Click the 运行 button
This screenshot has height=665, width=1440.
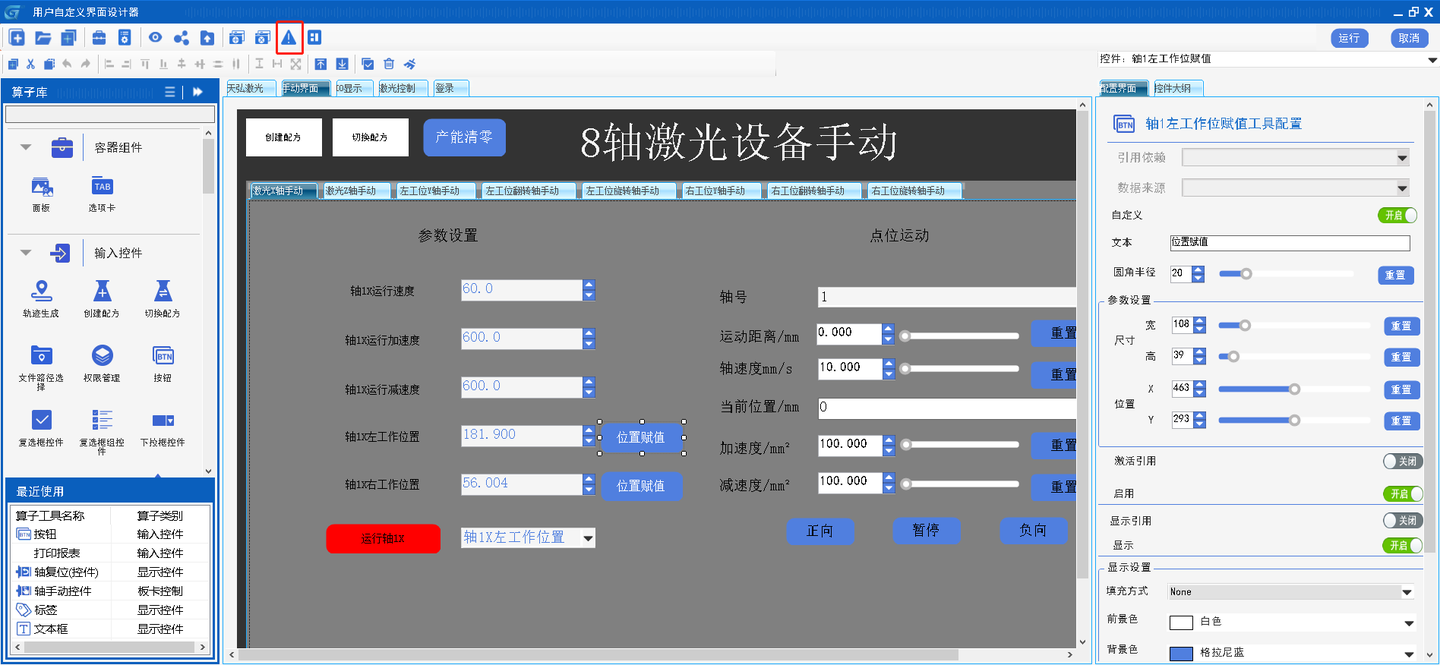pos(1349,38)
